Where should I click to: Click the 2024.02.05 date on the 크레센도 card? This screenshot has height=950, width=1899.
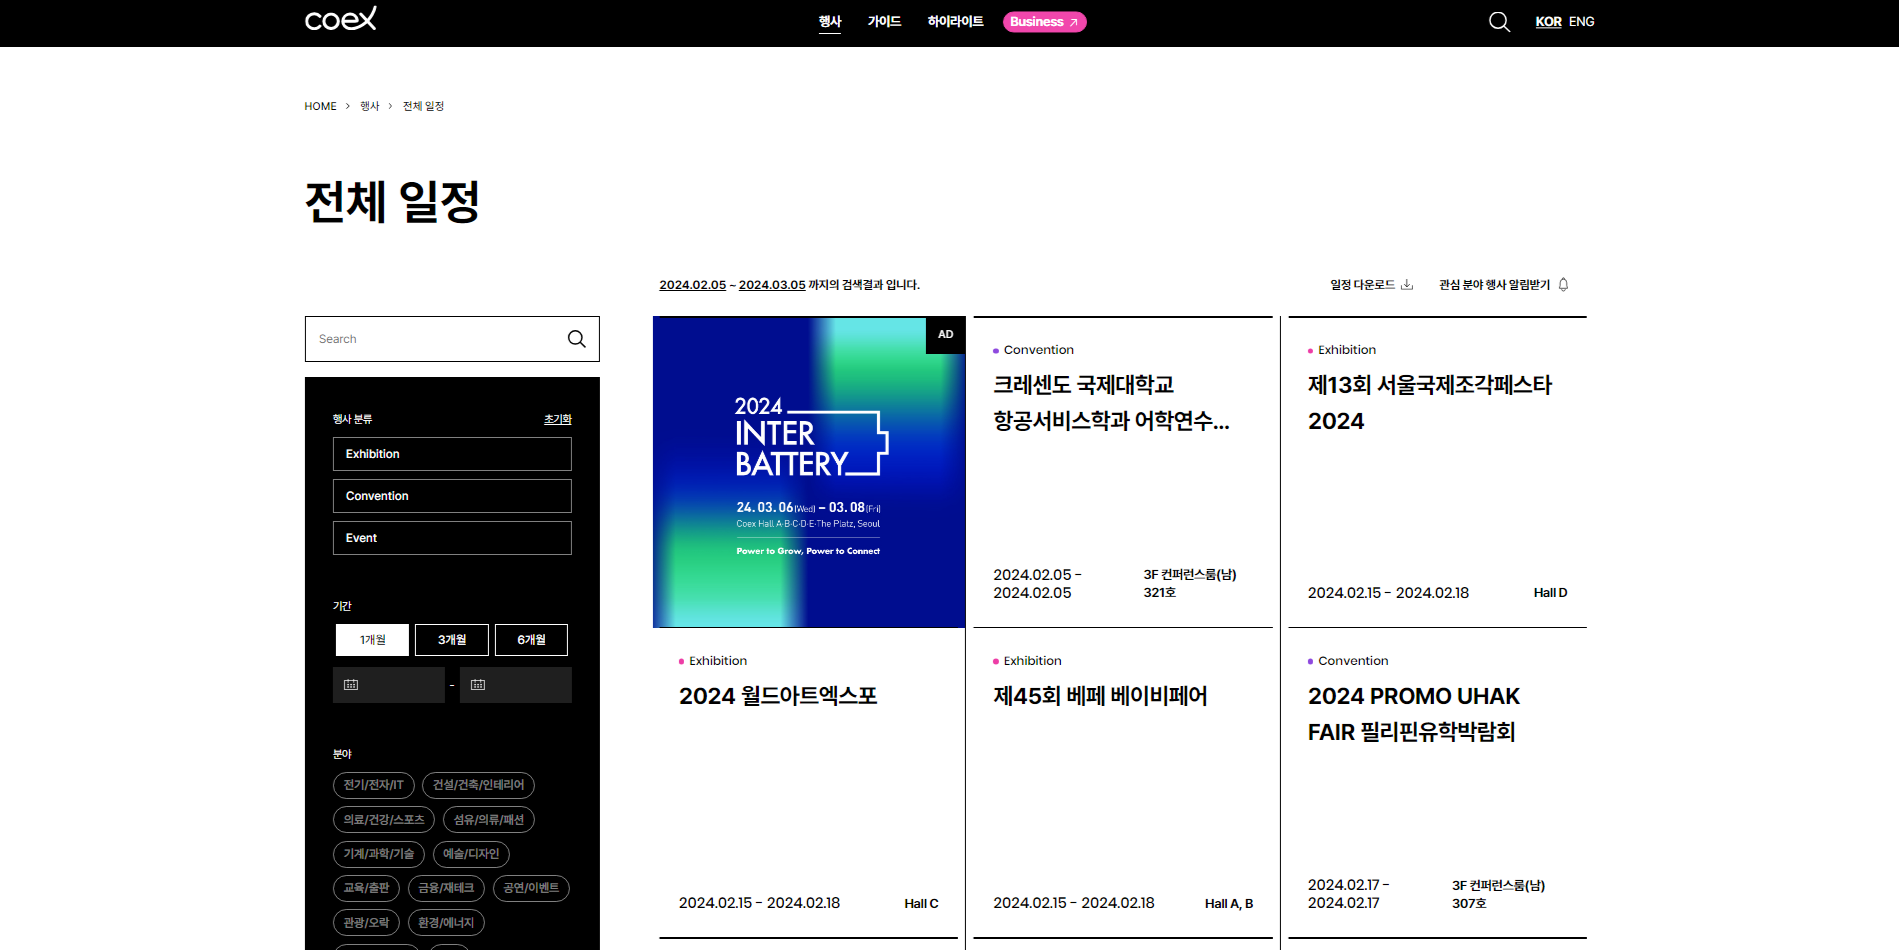(x=1037, y=584)
